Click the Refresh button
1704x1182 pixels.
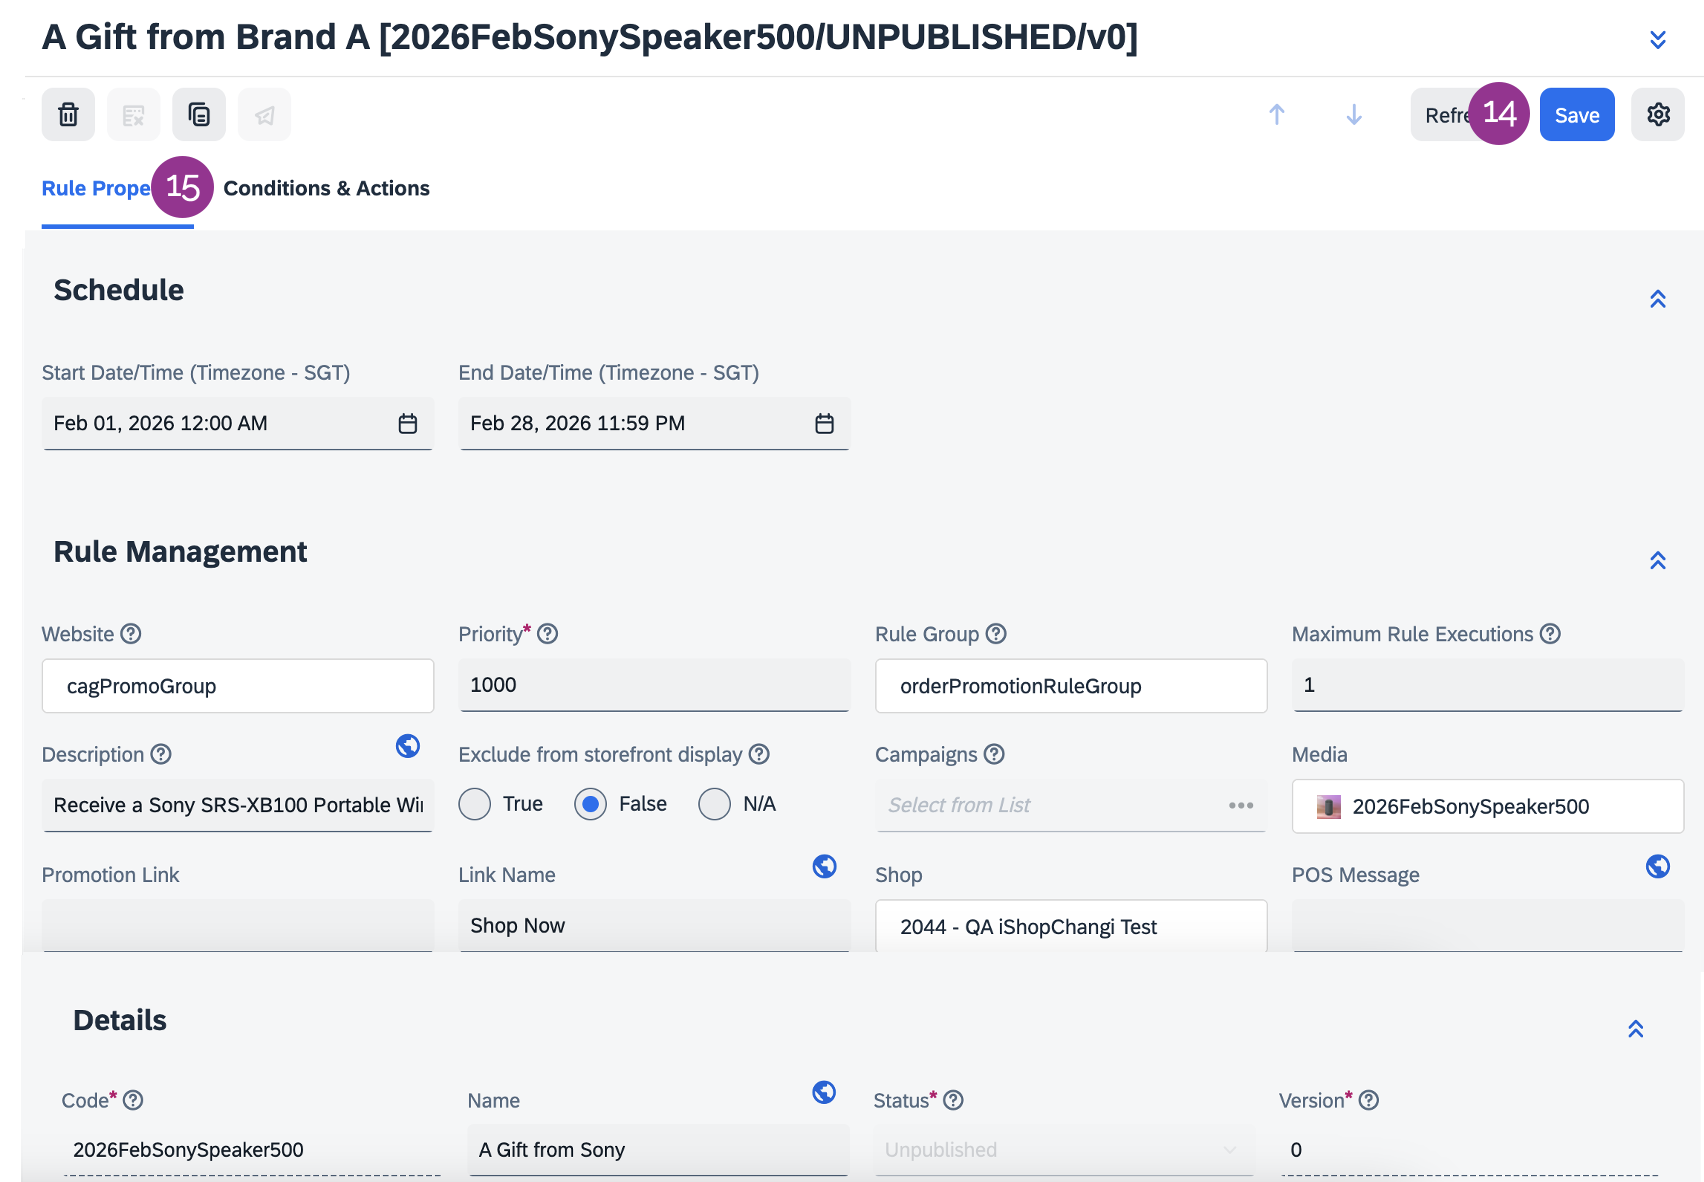pyautogui.click(x=1442, y=115)
